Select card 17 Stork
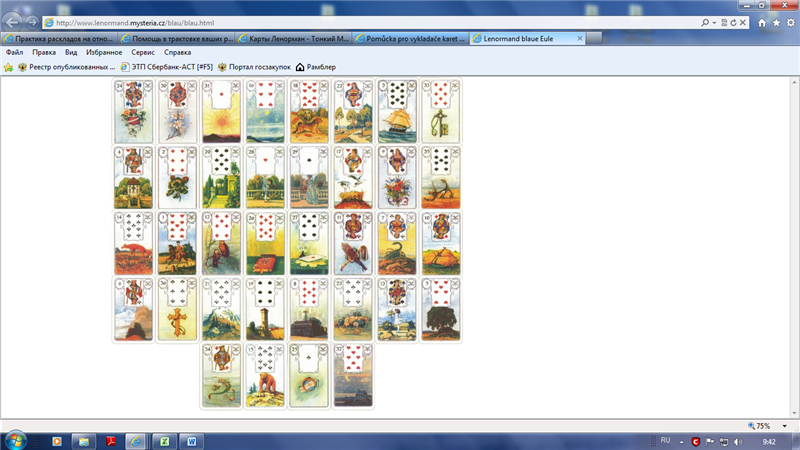This screenshot has width=800, height=450. click(353, 177)
